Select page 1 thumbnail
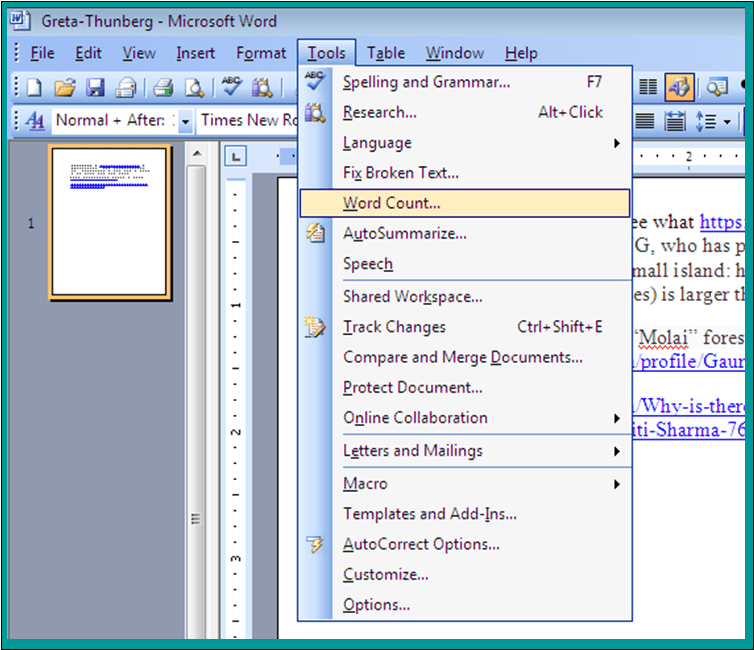This screenshot has height=650, width=754. click(110, 222)
